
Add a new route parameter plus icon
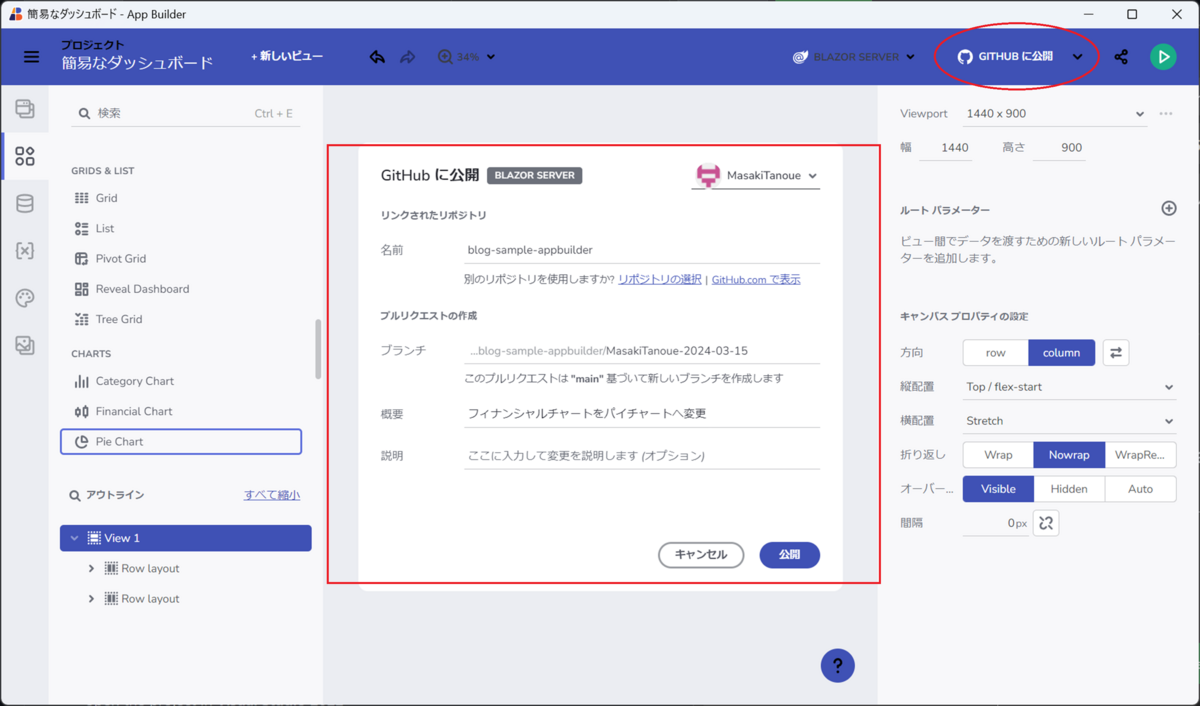[1168, 209]
